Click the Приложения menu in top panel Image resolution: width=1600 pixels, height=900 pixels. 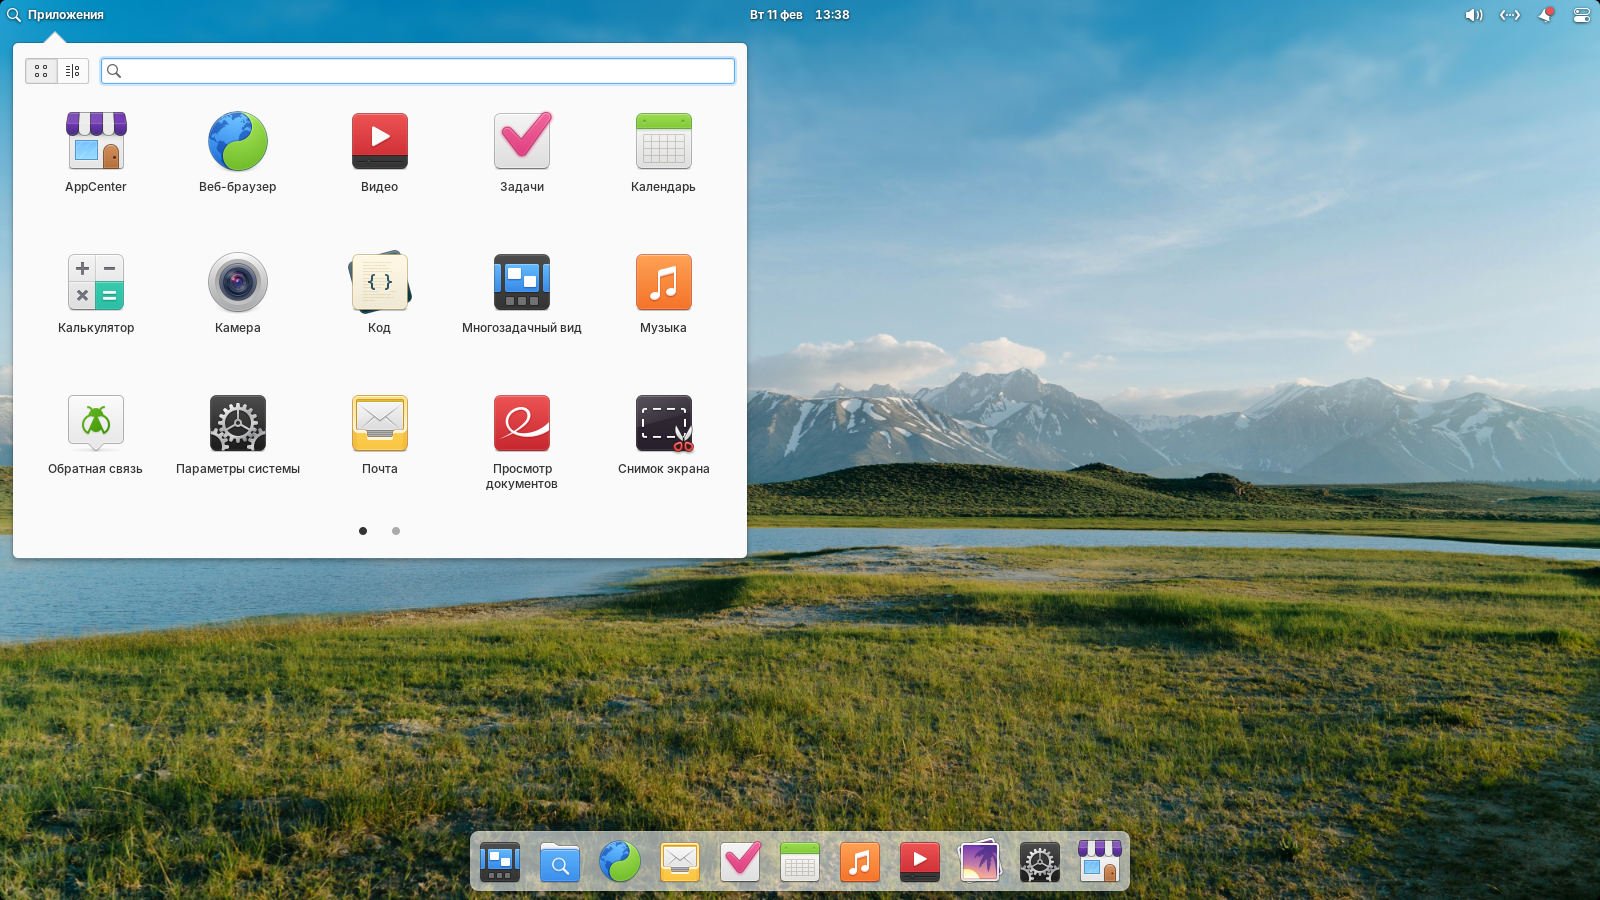(x=56, y=15)
